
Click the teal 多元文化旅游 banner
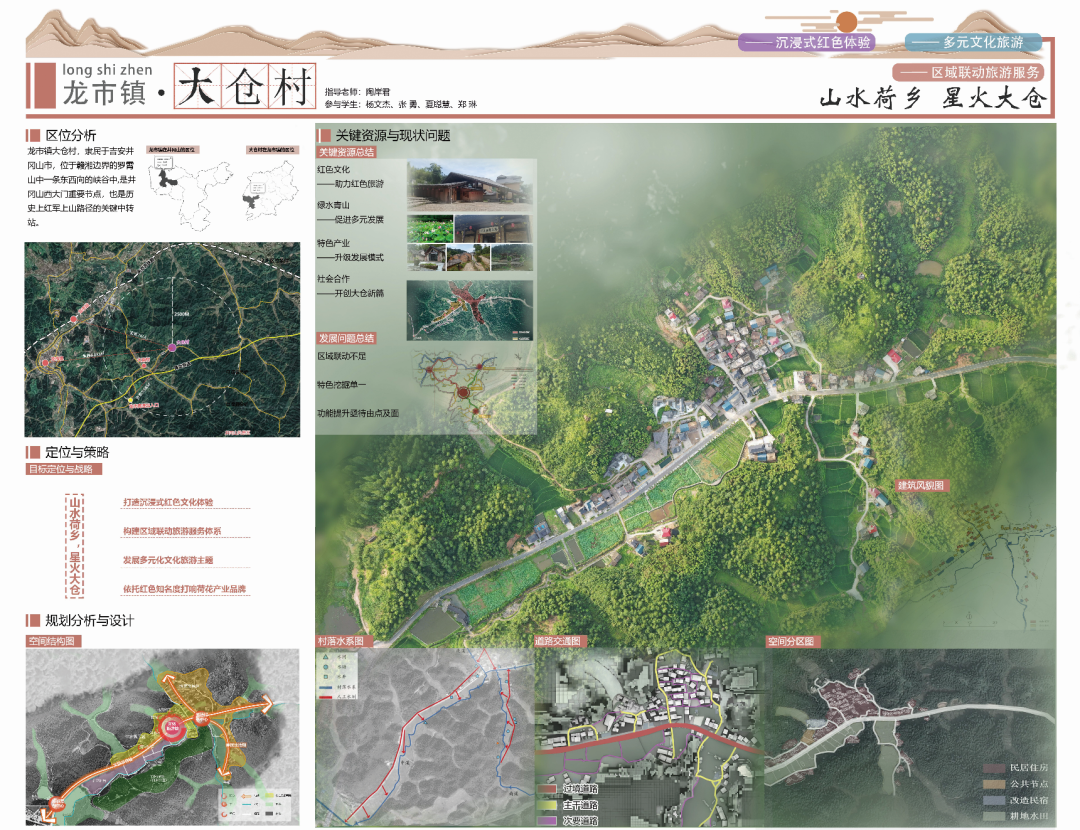(974, 43)
